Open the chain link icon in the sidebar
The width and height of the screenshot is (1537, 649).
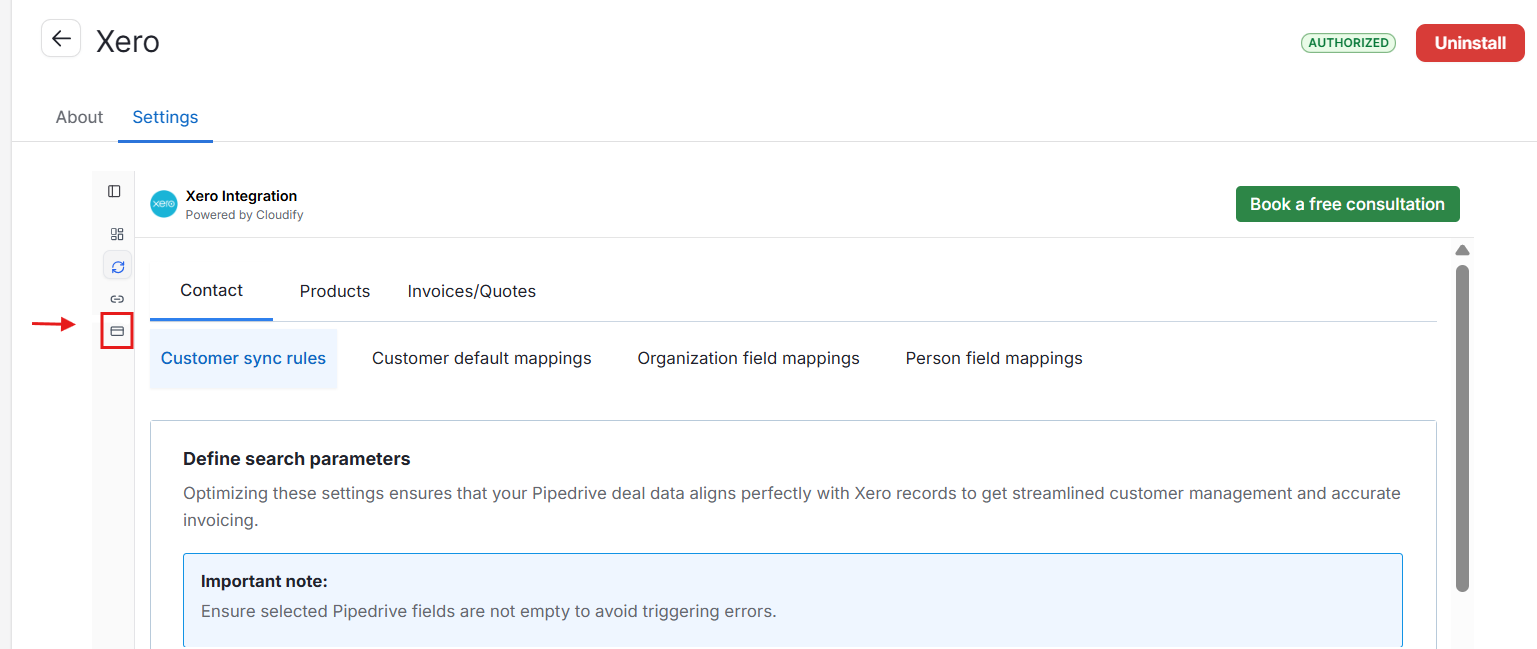pos(117,299)
